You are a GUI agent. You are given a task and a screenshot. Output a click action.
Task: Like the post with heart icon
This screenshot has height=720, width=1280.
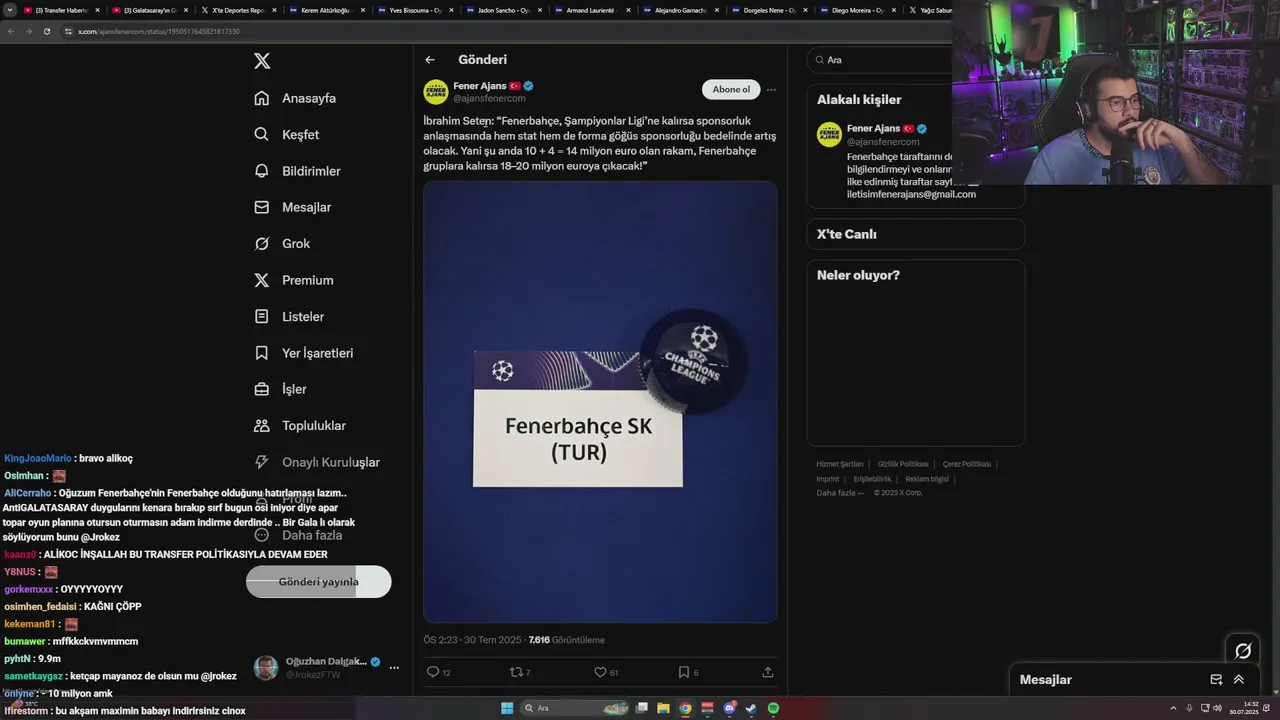(x=600, y=672)
